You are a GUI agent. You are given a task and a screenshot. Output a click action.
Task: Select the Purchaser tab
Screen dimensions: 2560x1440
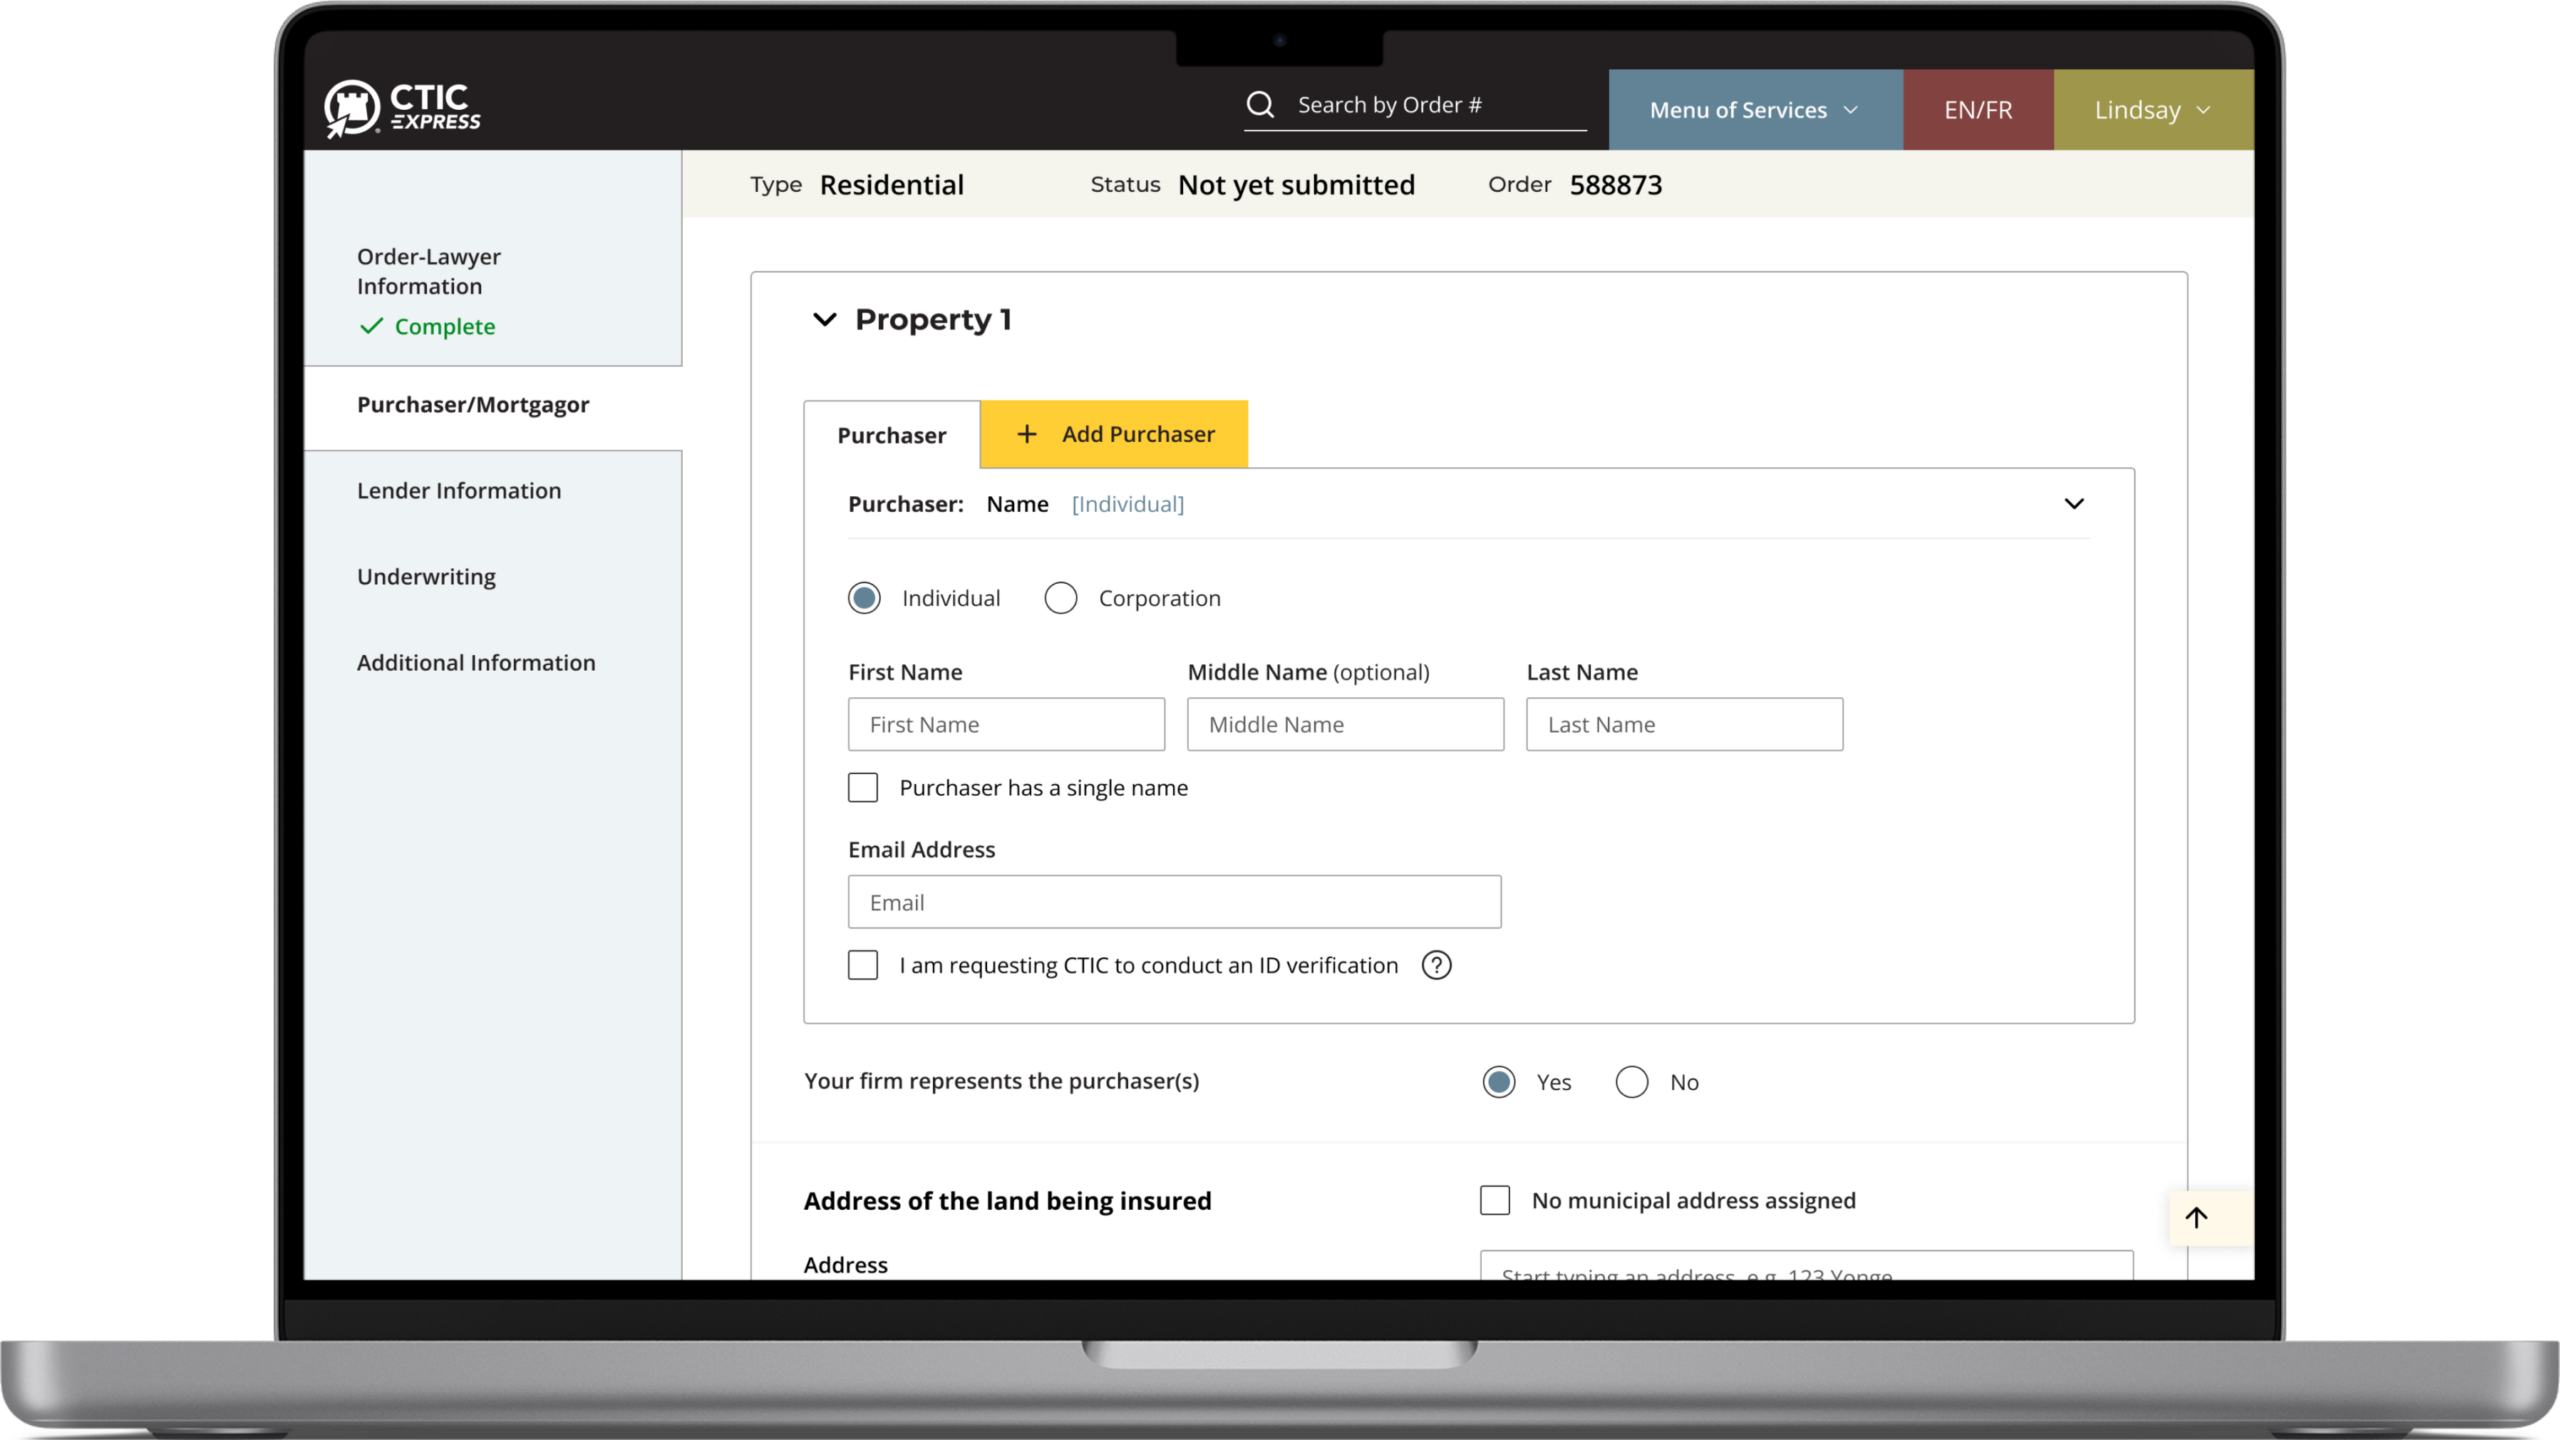891,435
